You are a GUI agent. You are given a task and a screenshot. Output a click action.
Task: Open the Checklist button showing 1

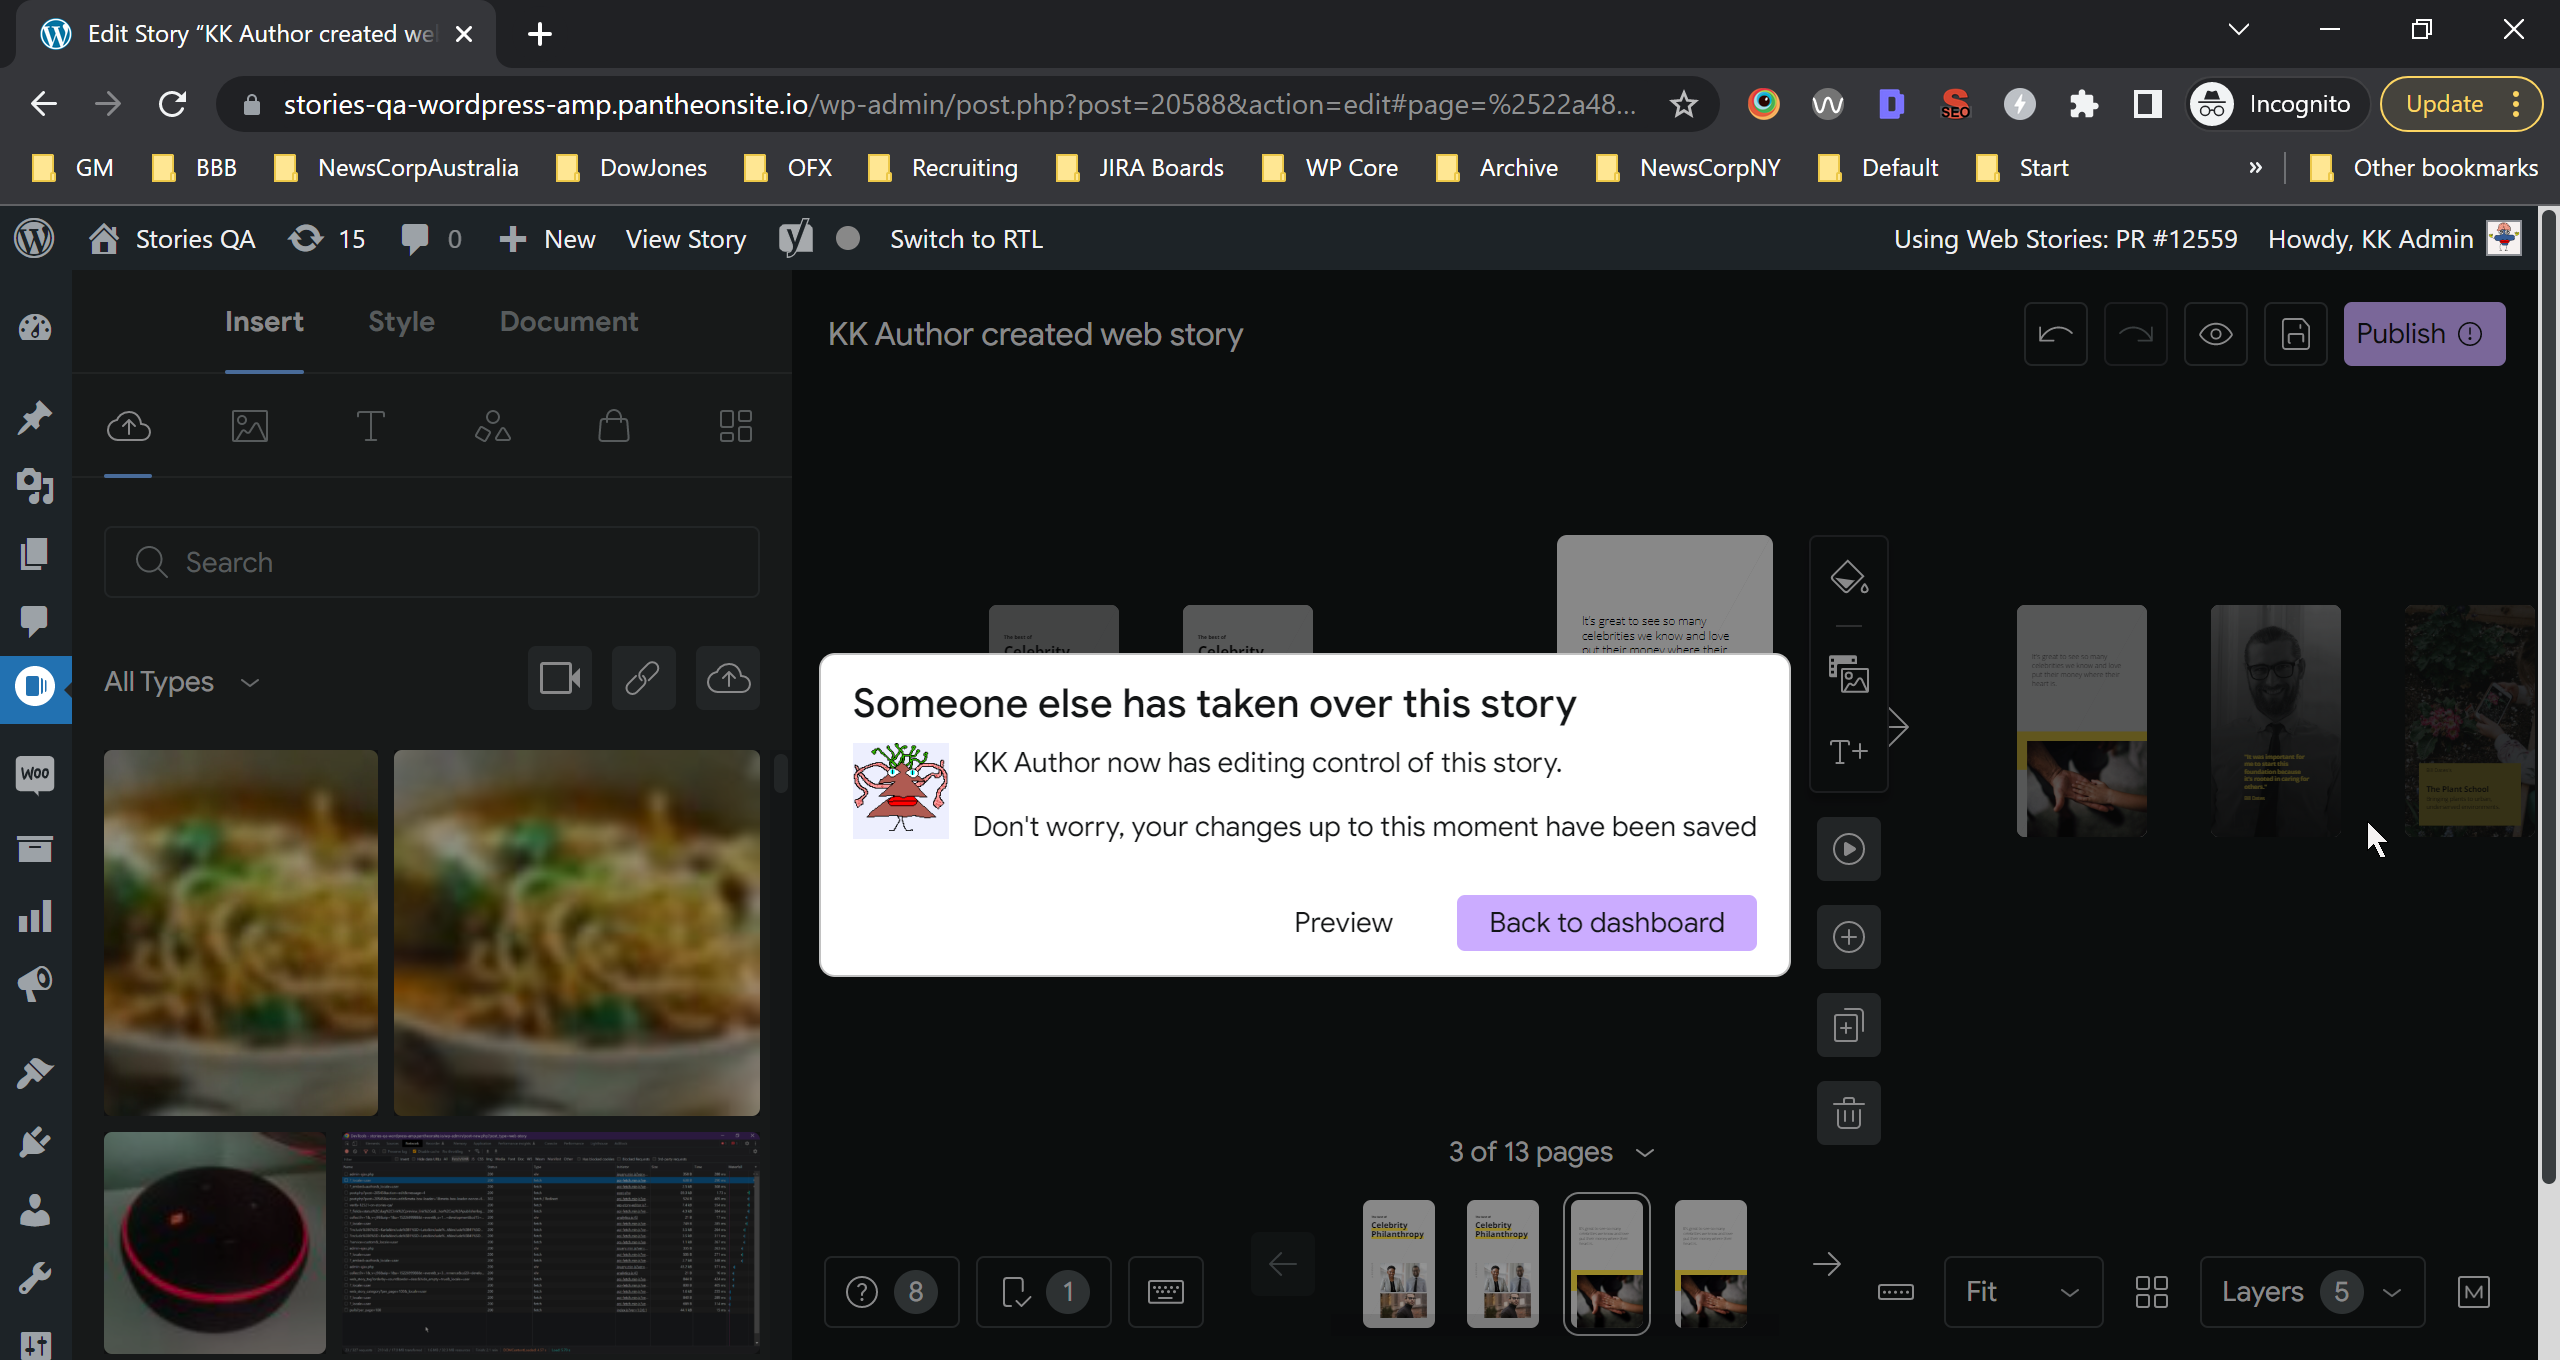1043,1292
